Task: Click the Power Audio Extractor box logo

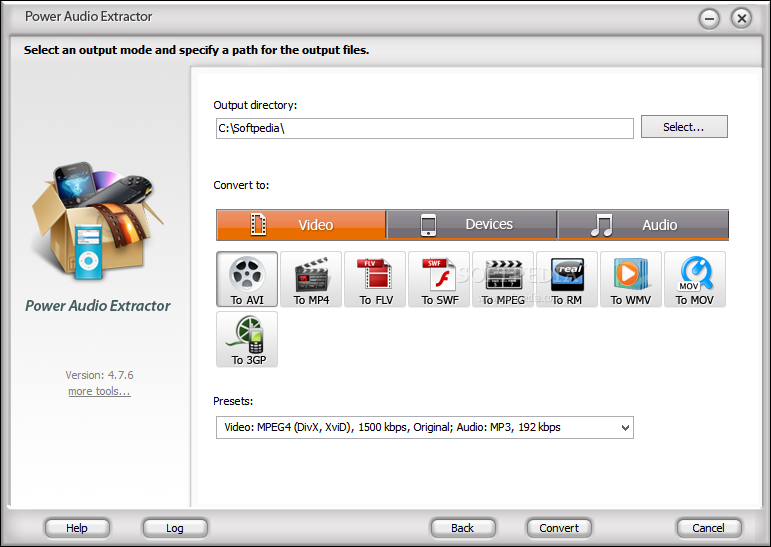Action: [97, 221]
